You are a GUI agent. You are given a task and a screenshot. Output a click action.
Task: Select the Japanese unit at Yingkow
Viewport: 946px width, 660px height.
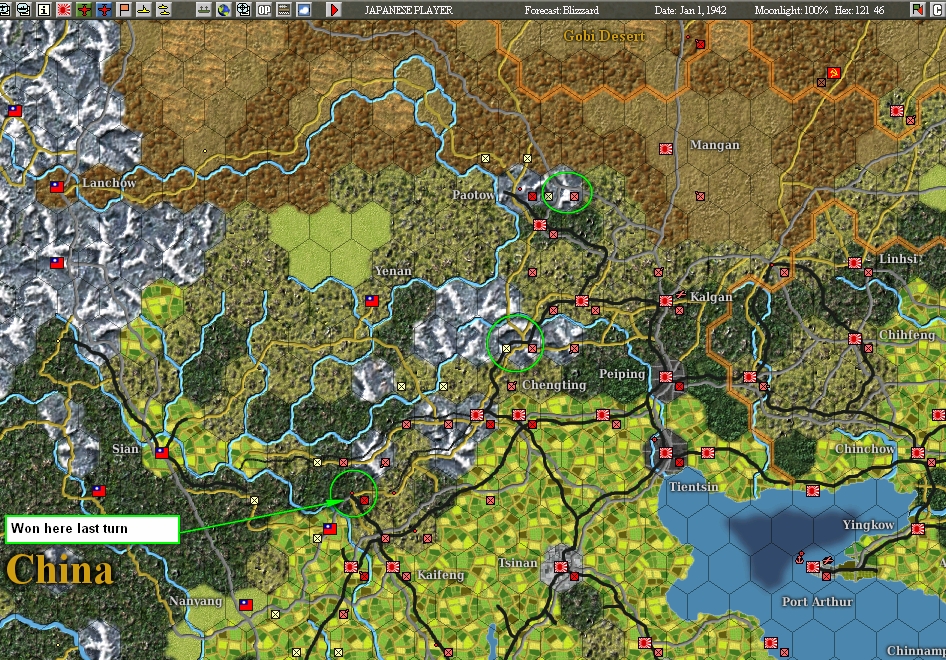(918, 528)
